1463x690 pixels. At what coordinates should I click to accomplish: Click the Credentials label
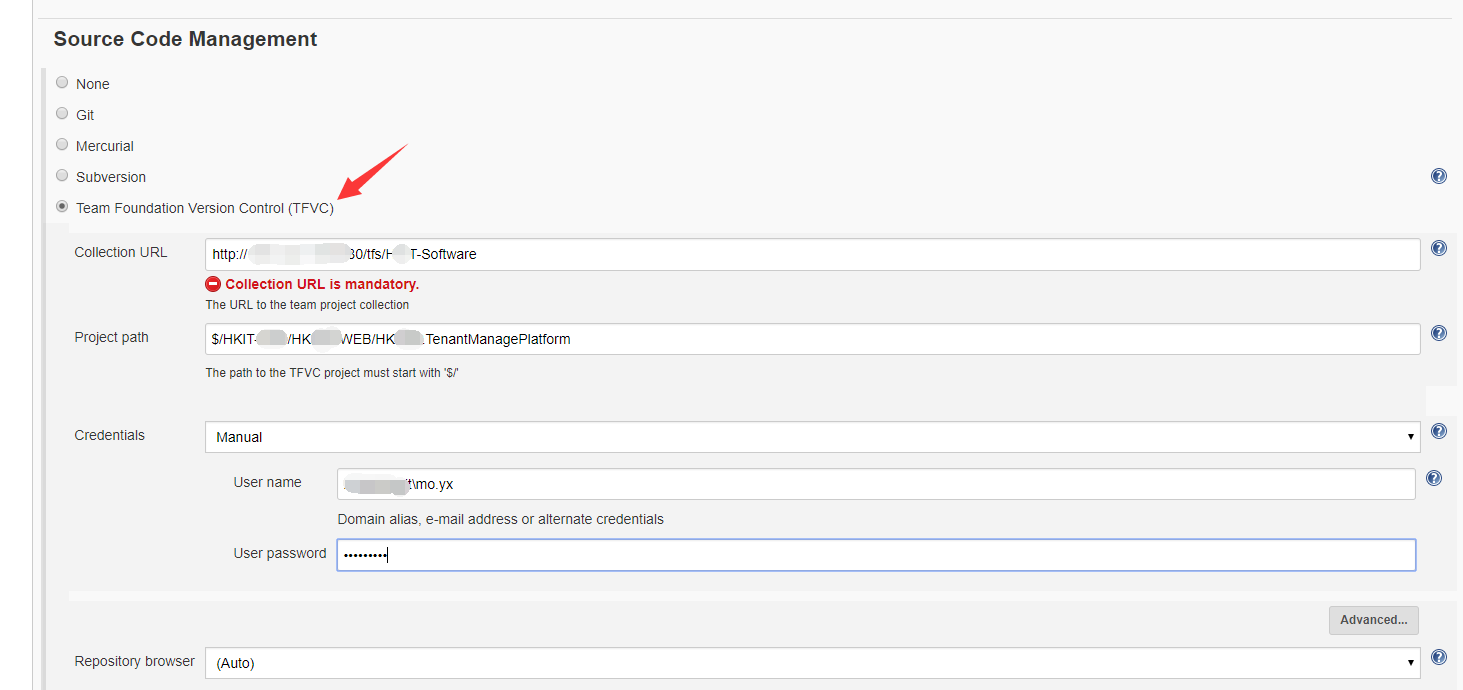pyautogui.click(x=109, y=435)
